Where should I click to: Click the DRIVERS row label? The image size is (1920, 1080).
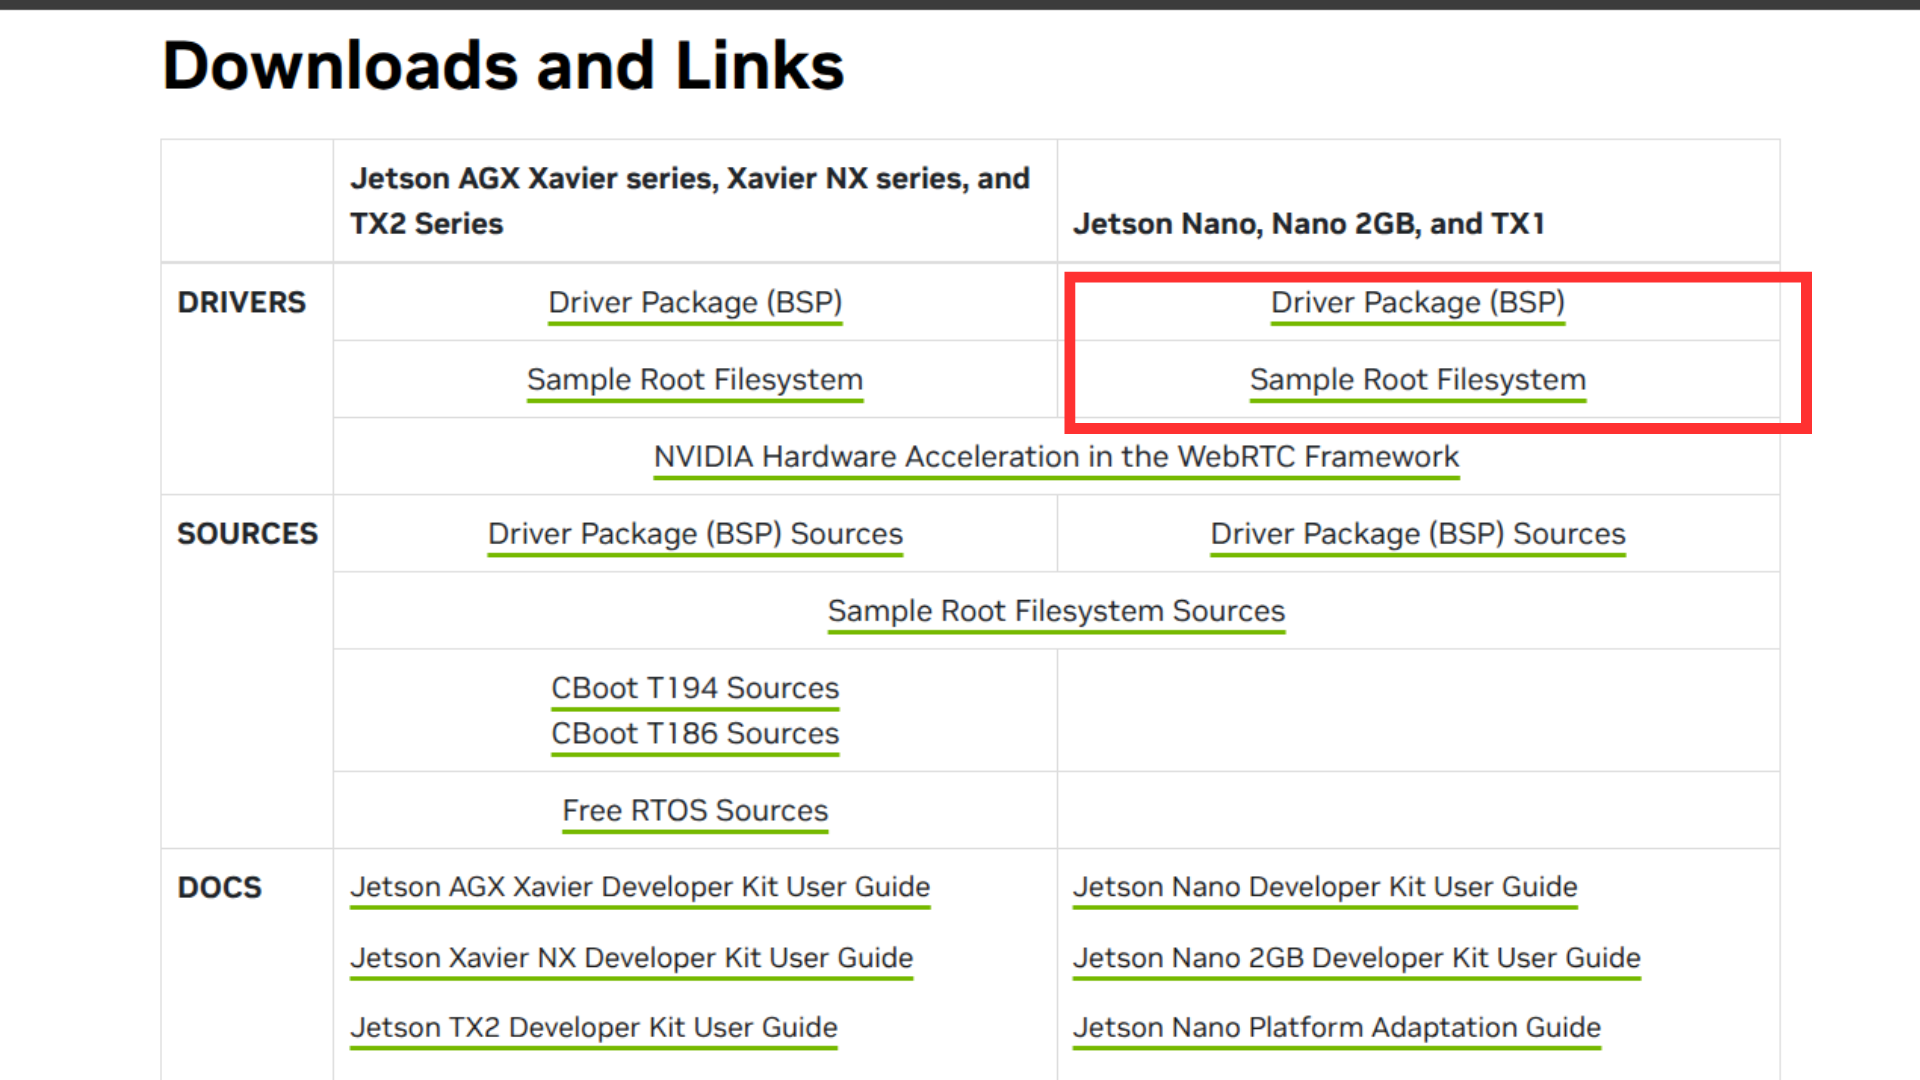pyautogui.click(x=241, y=302)
